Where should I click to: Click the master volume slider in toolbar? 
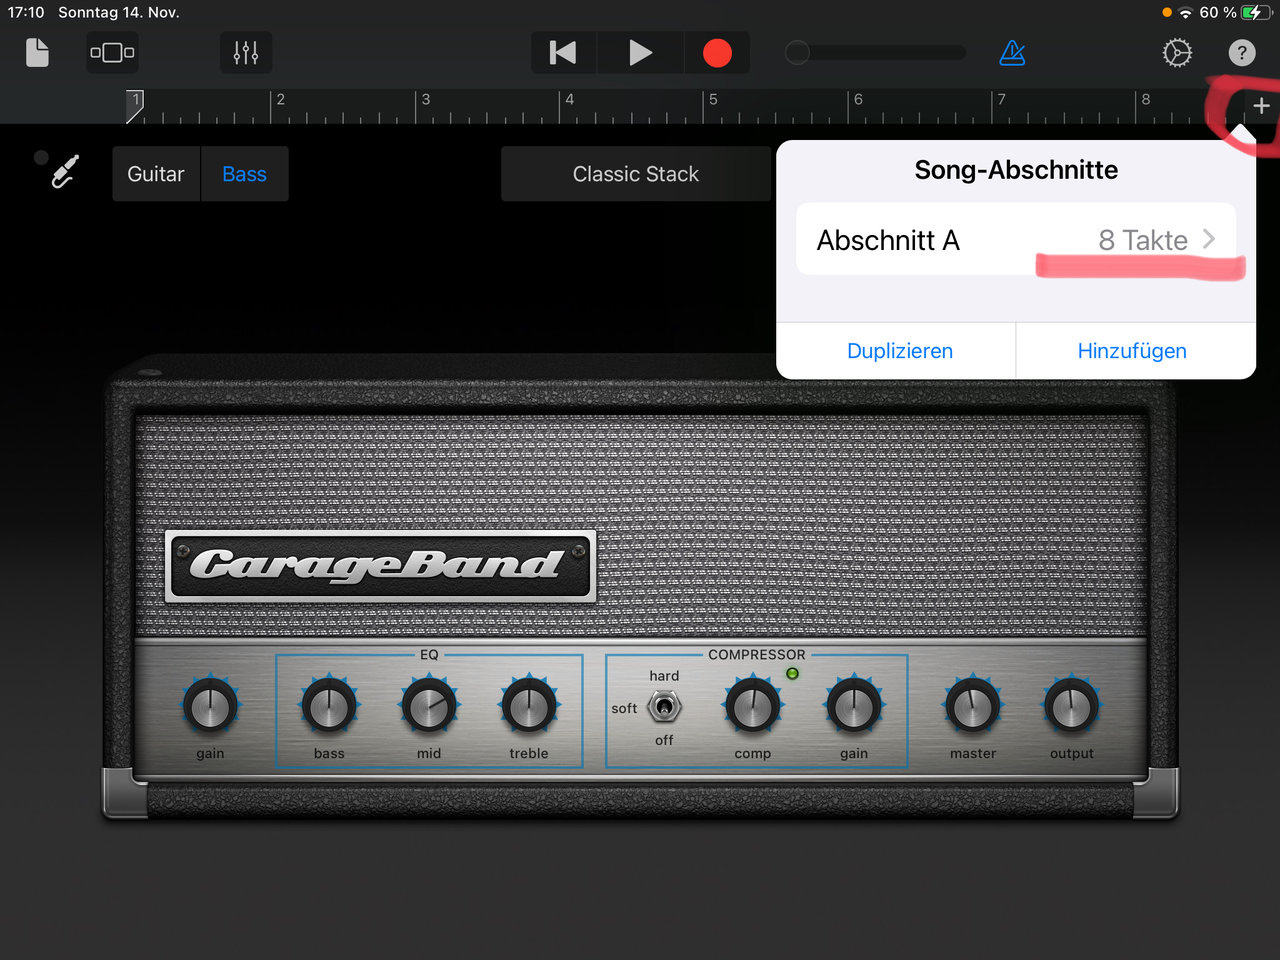click(x=875, y=53)
